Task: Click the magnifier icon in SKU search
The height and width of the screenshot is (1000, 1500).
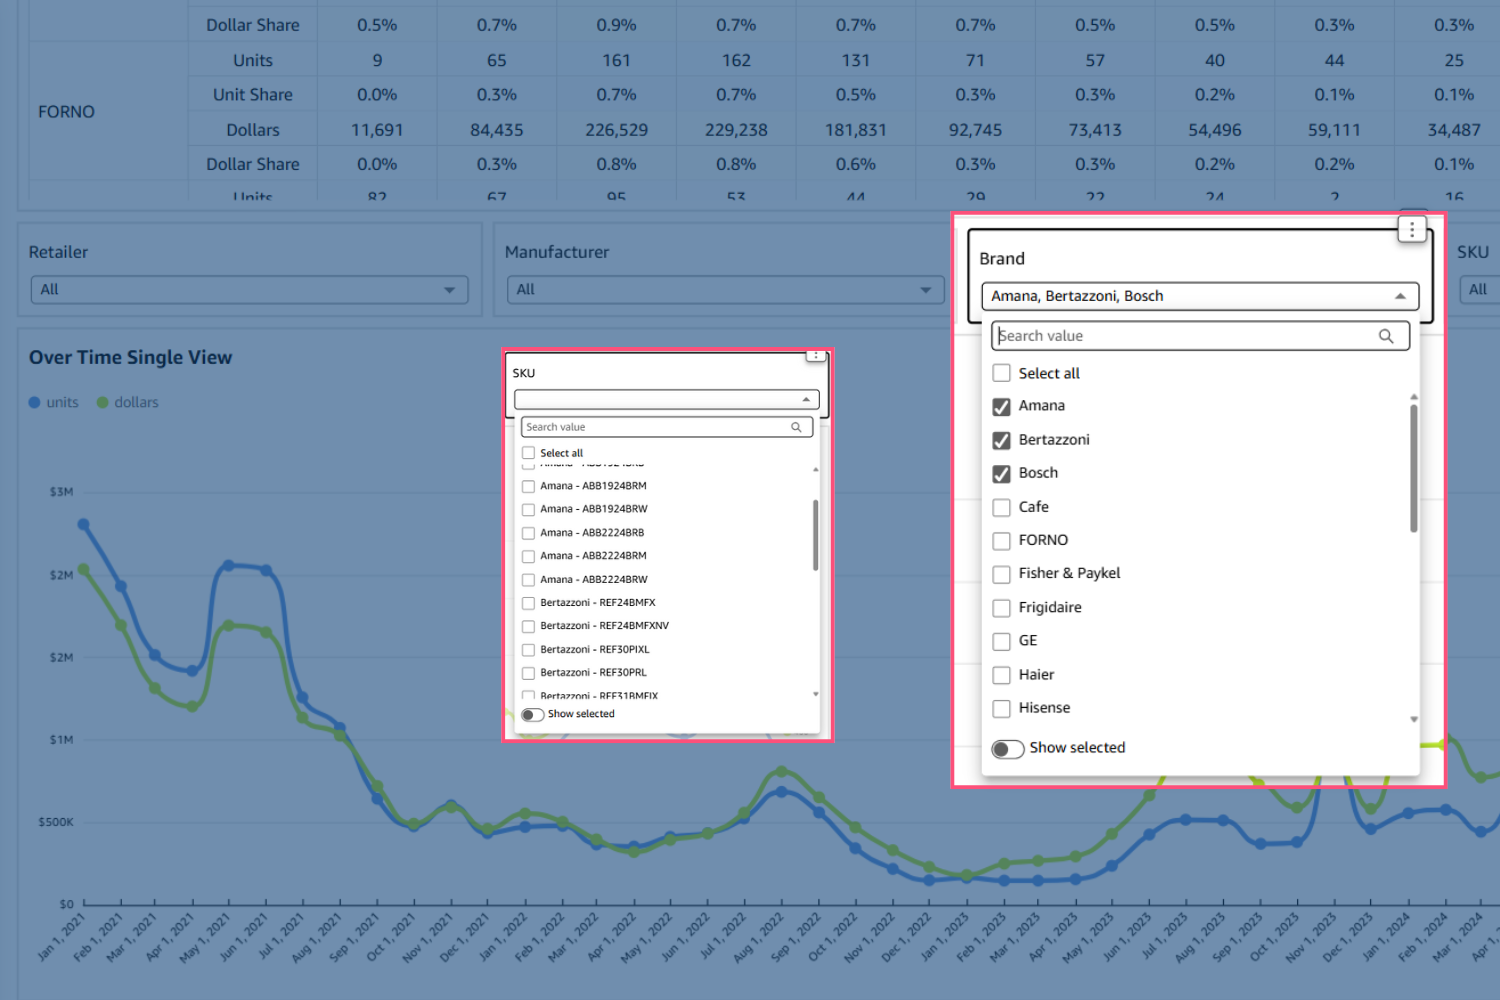Action: tap(796, 427)
